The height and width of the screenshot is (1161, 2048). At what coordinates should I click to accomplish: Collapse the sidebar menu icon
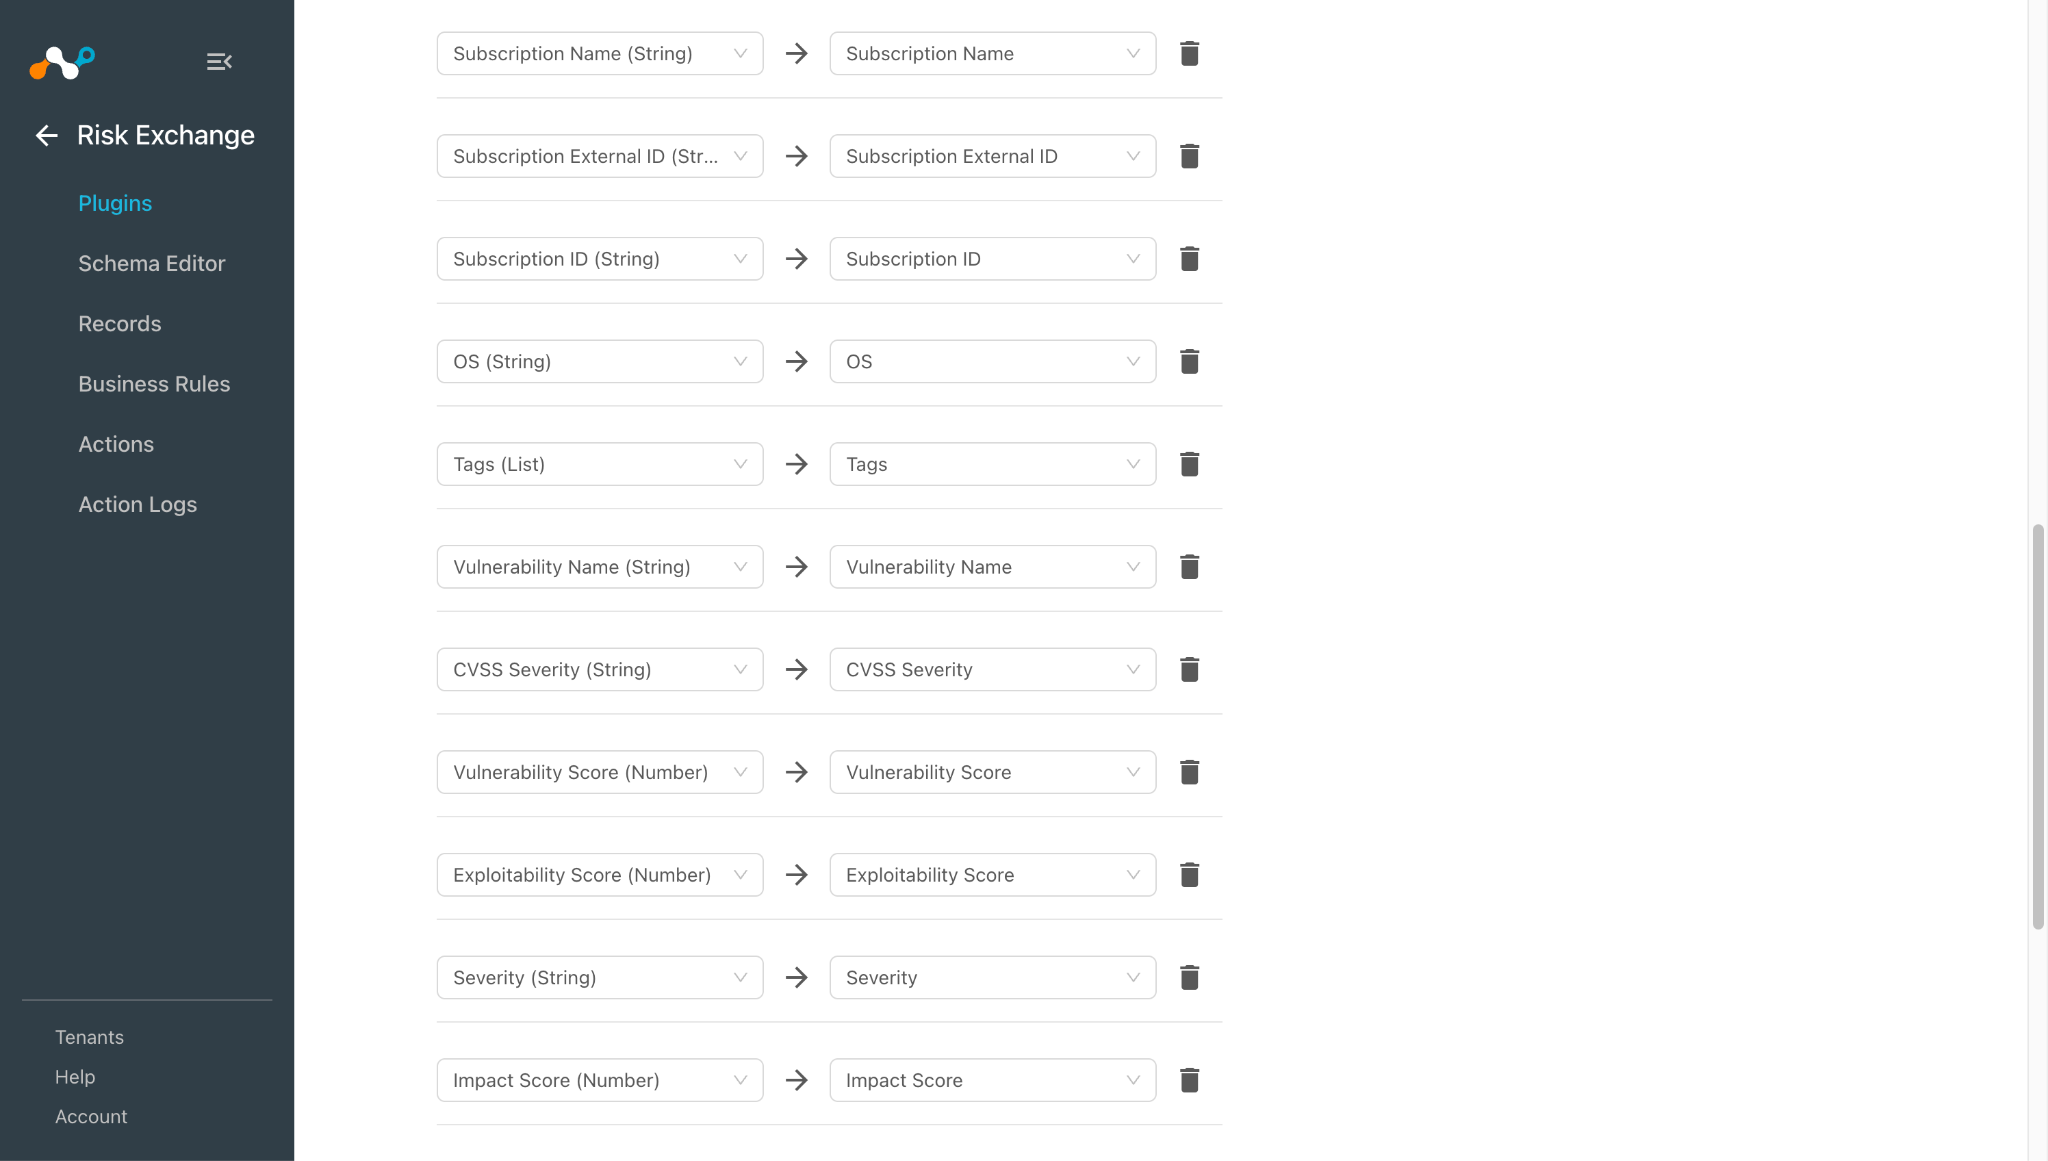tap(219, 62)
